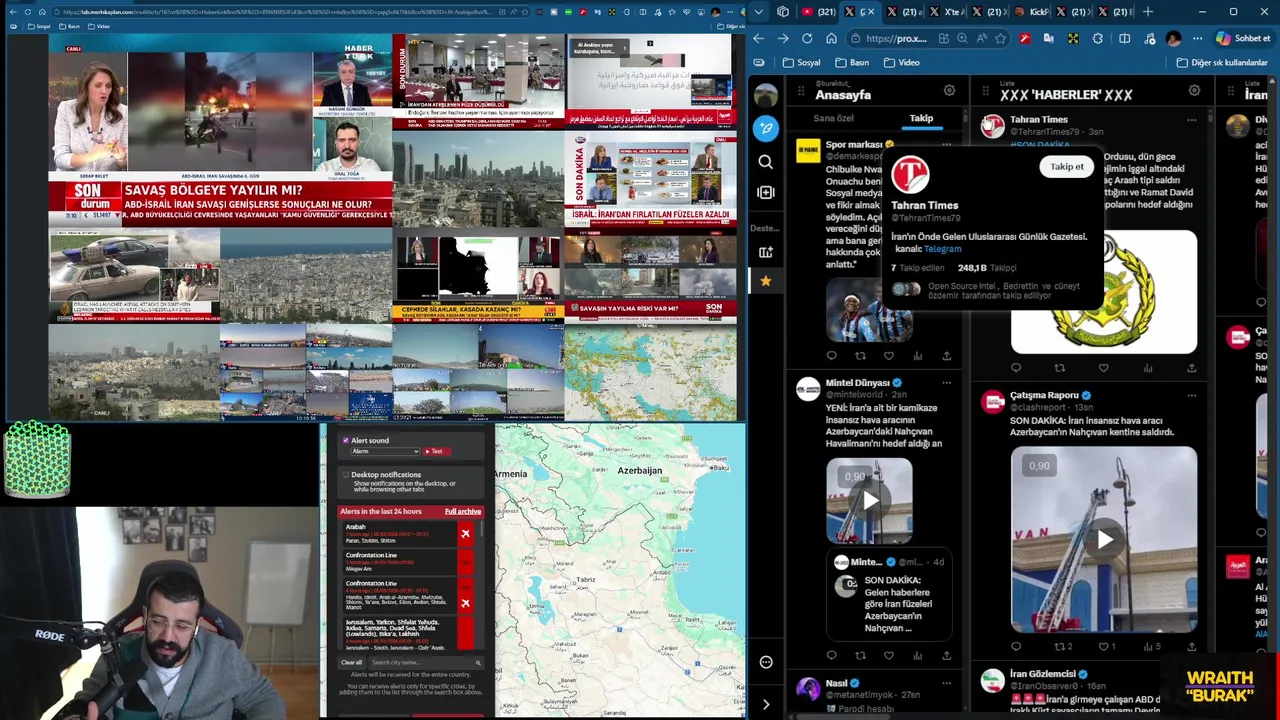Switch to the Kick browser tab
1280x720 pixels.
pos(1031,12)
